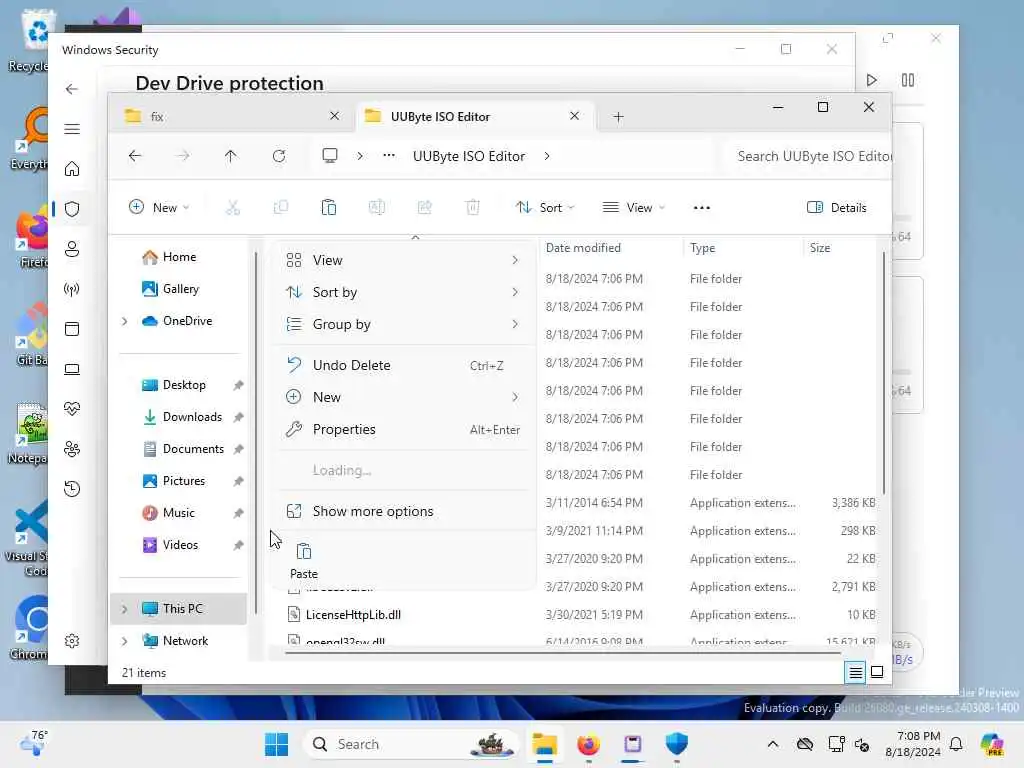This screenshot has height=768, width=1024.
Task: Open the Windows Start menu
Action: (277, 744)
